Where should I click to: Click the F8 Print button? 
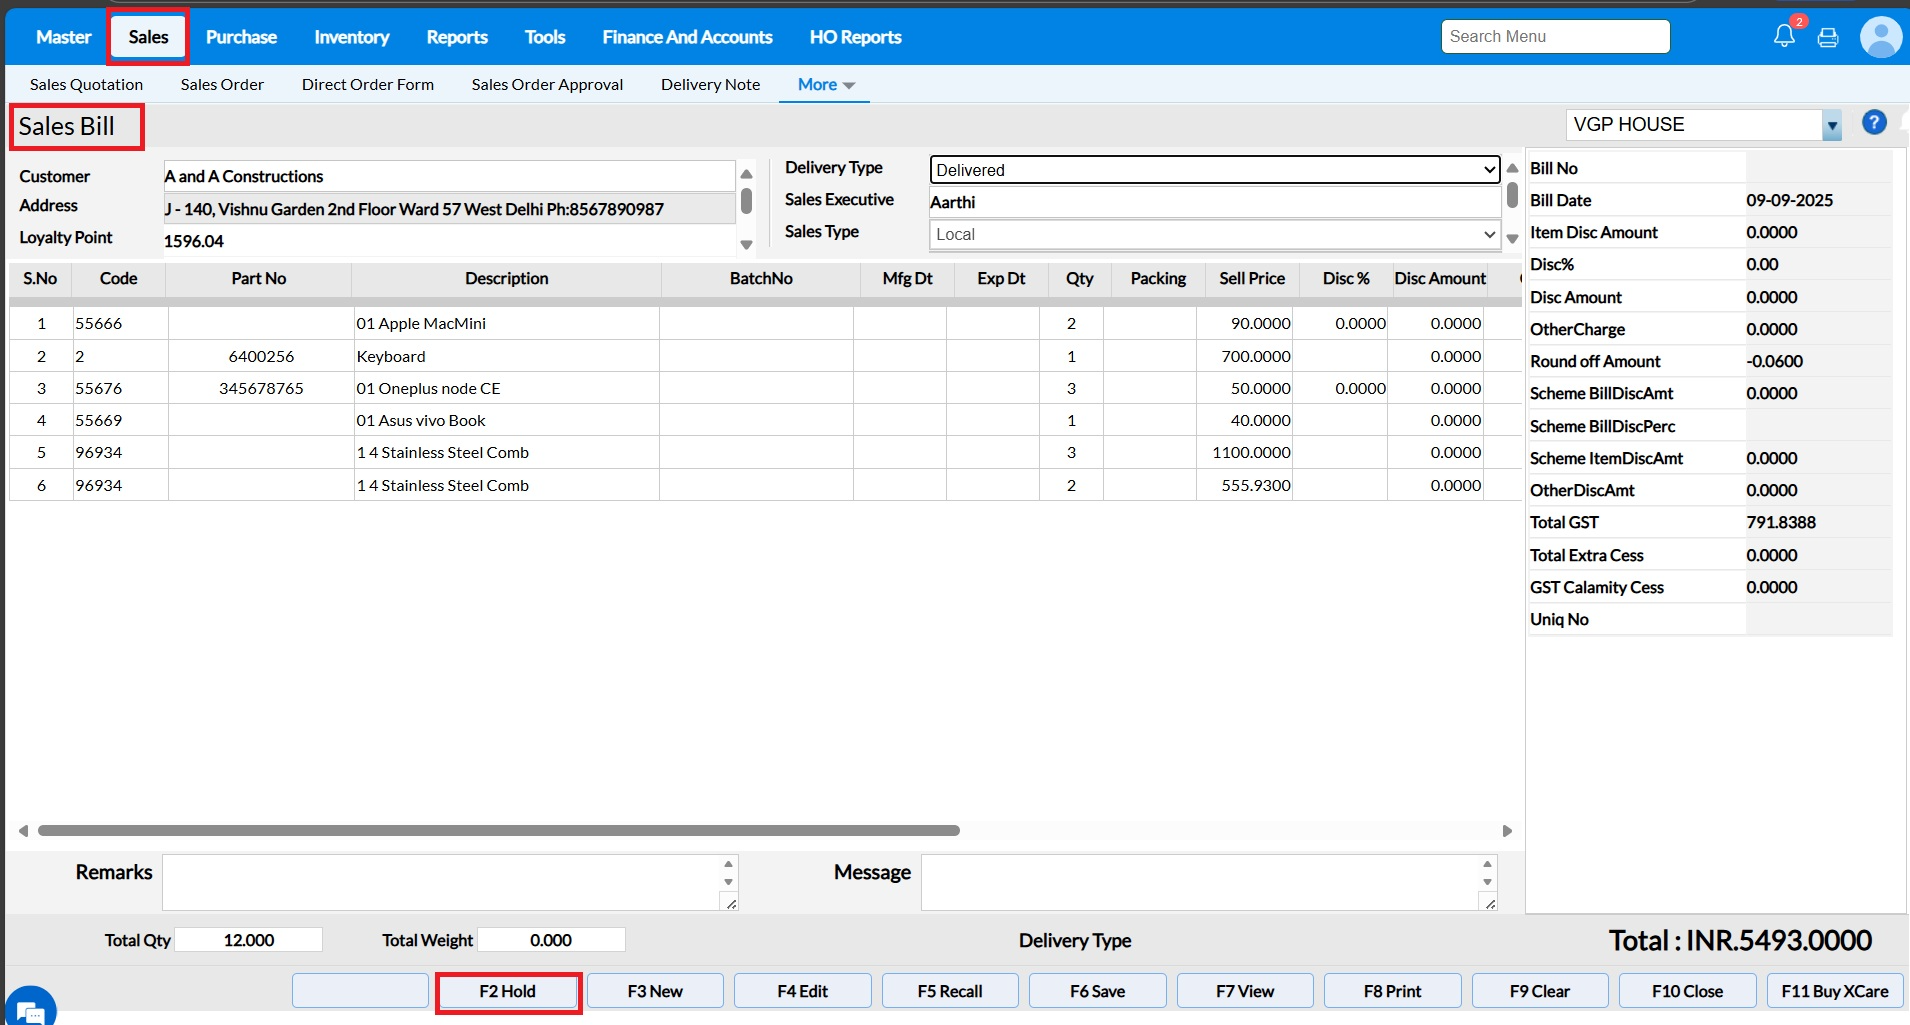(1392, 991)
